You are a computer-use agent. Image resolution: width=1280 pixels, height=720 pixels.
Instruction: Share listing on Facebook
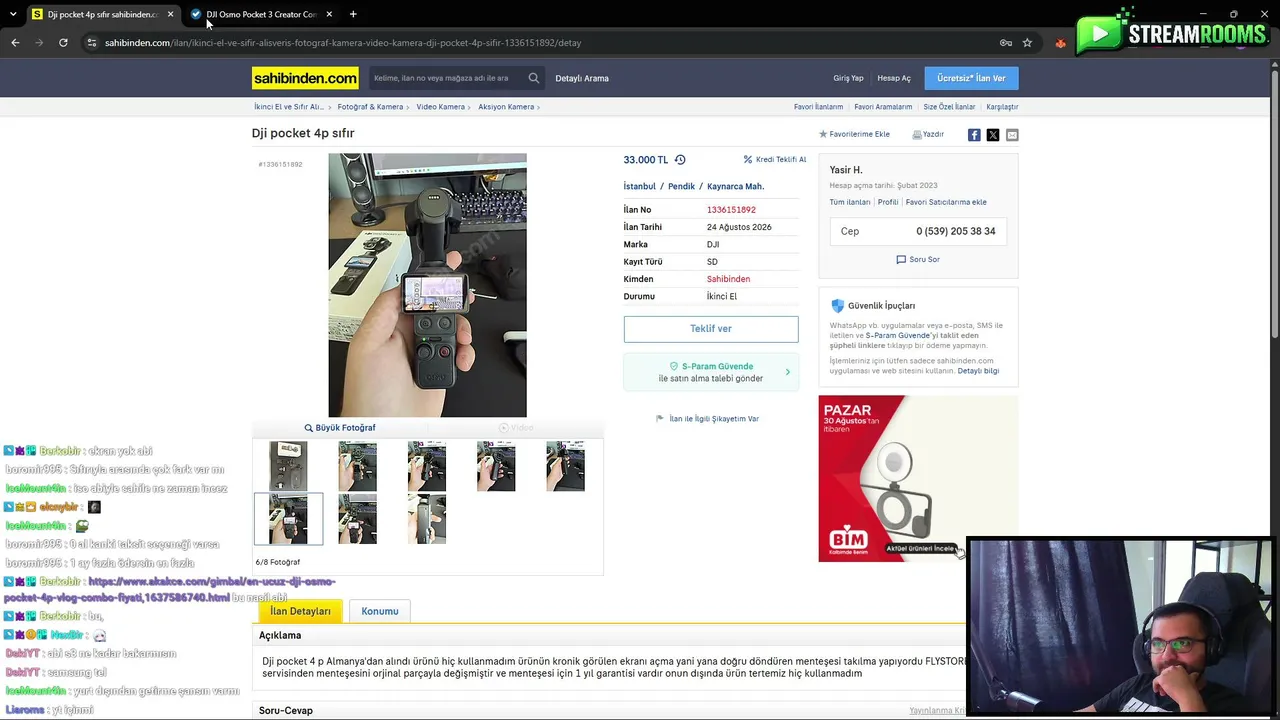(974, 135)
